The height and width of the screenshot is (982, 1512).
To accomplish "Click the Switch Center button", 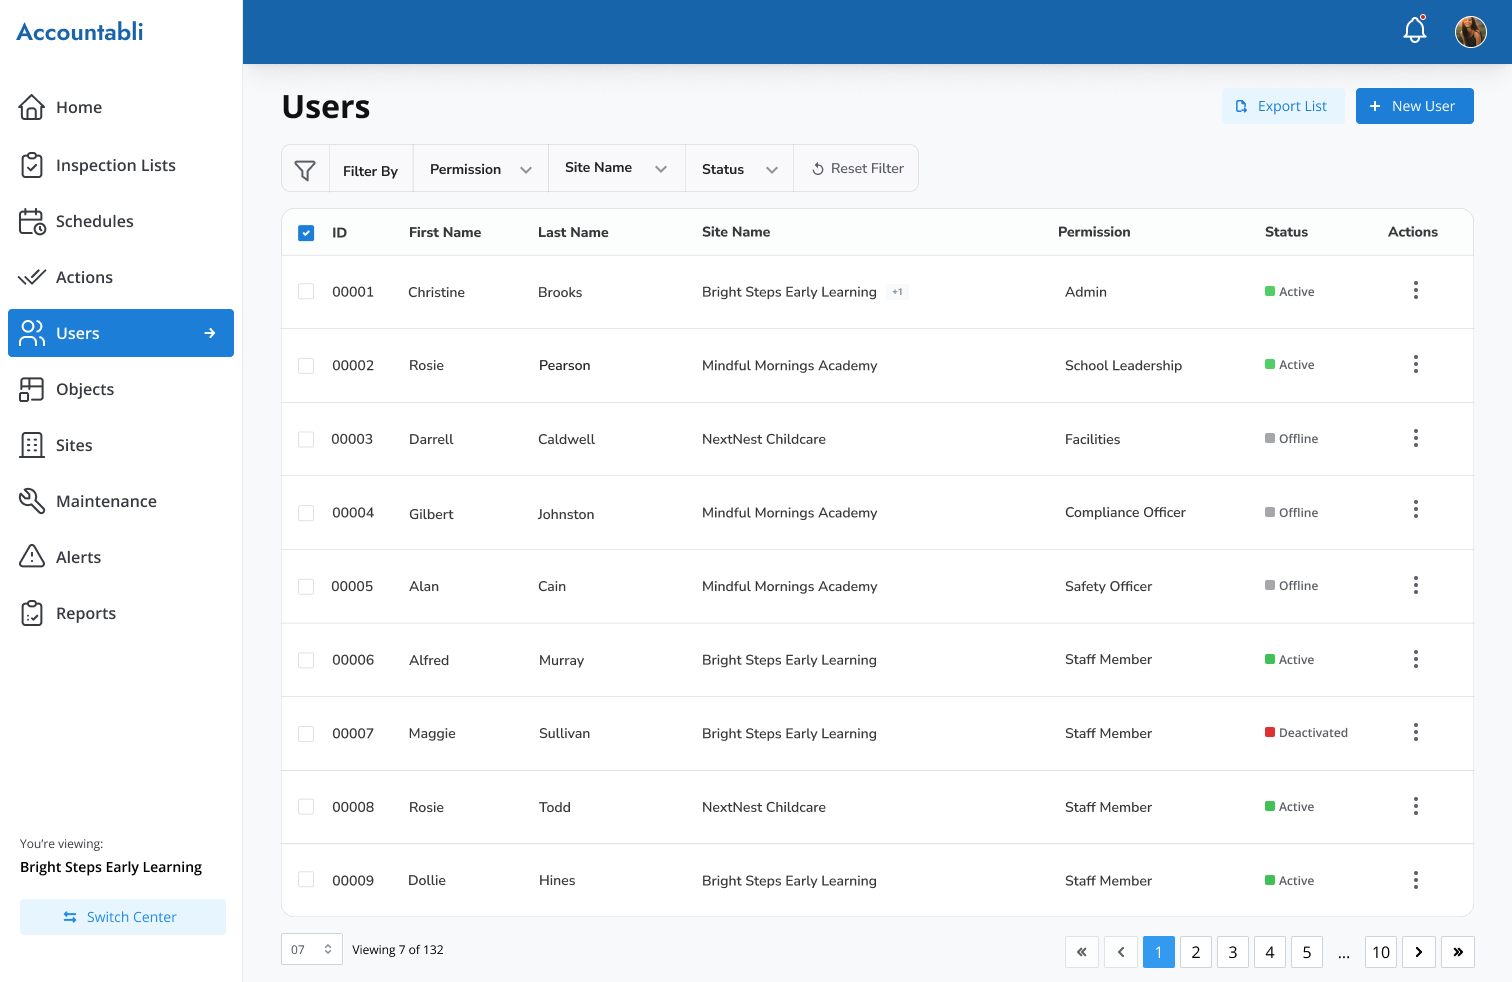I will tap(123, 917).
